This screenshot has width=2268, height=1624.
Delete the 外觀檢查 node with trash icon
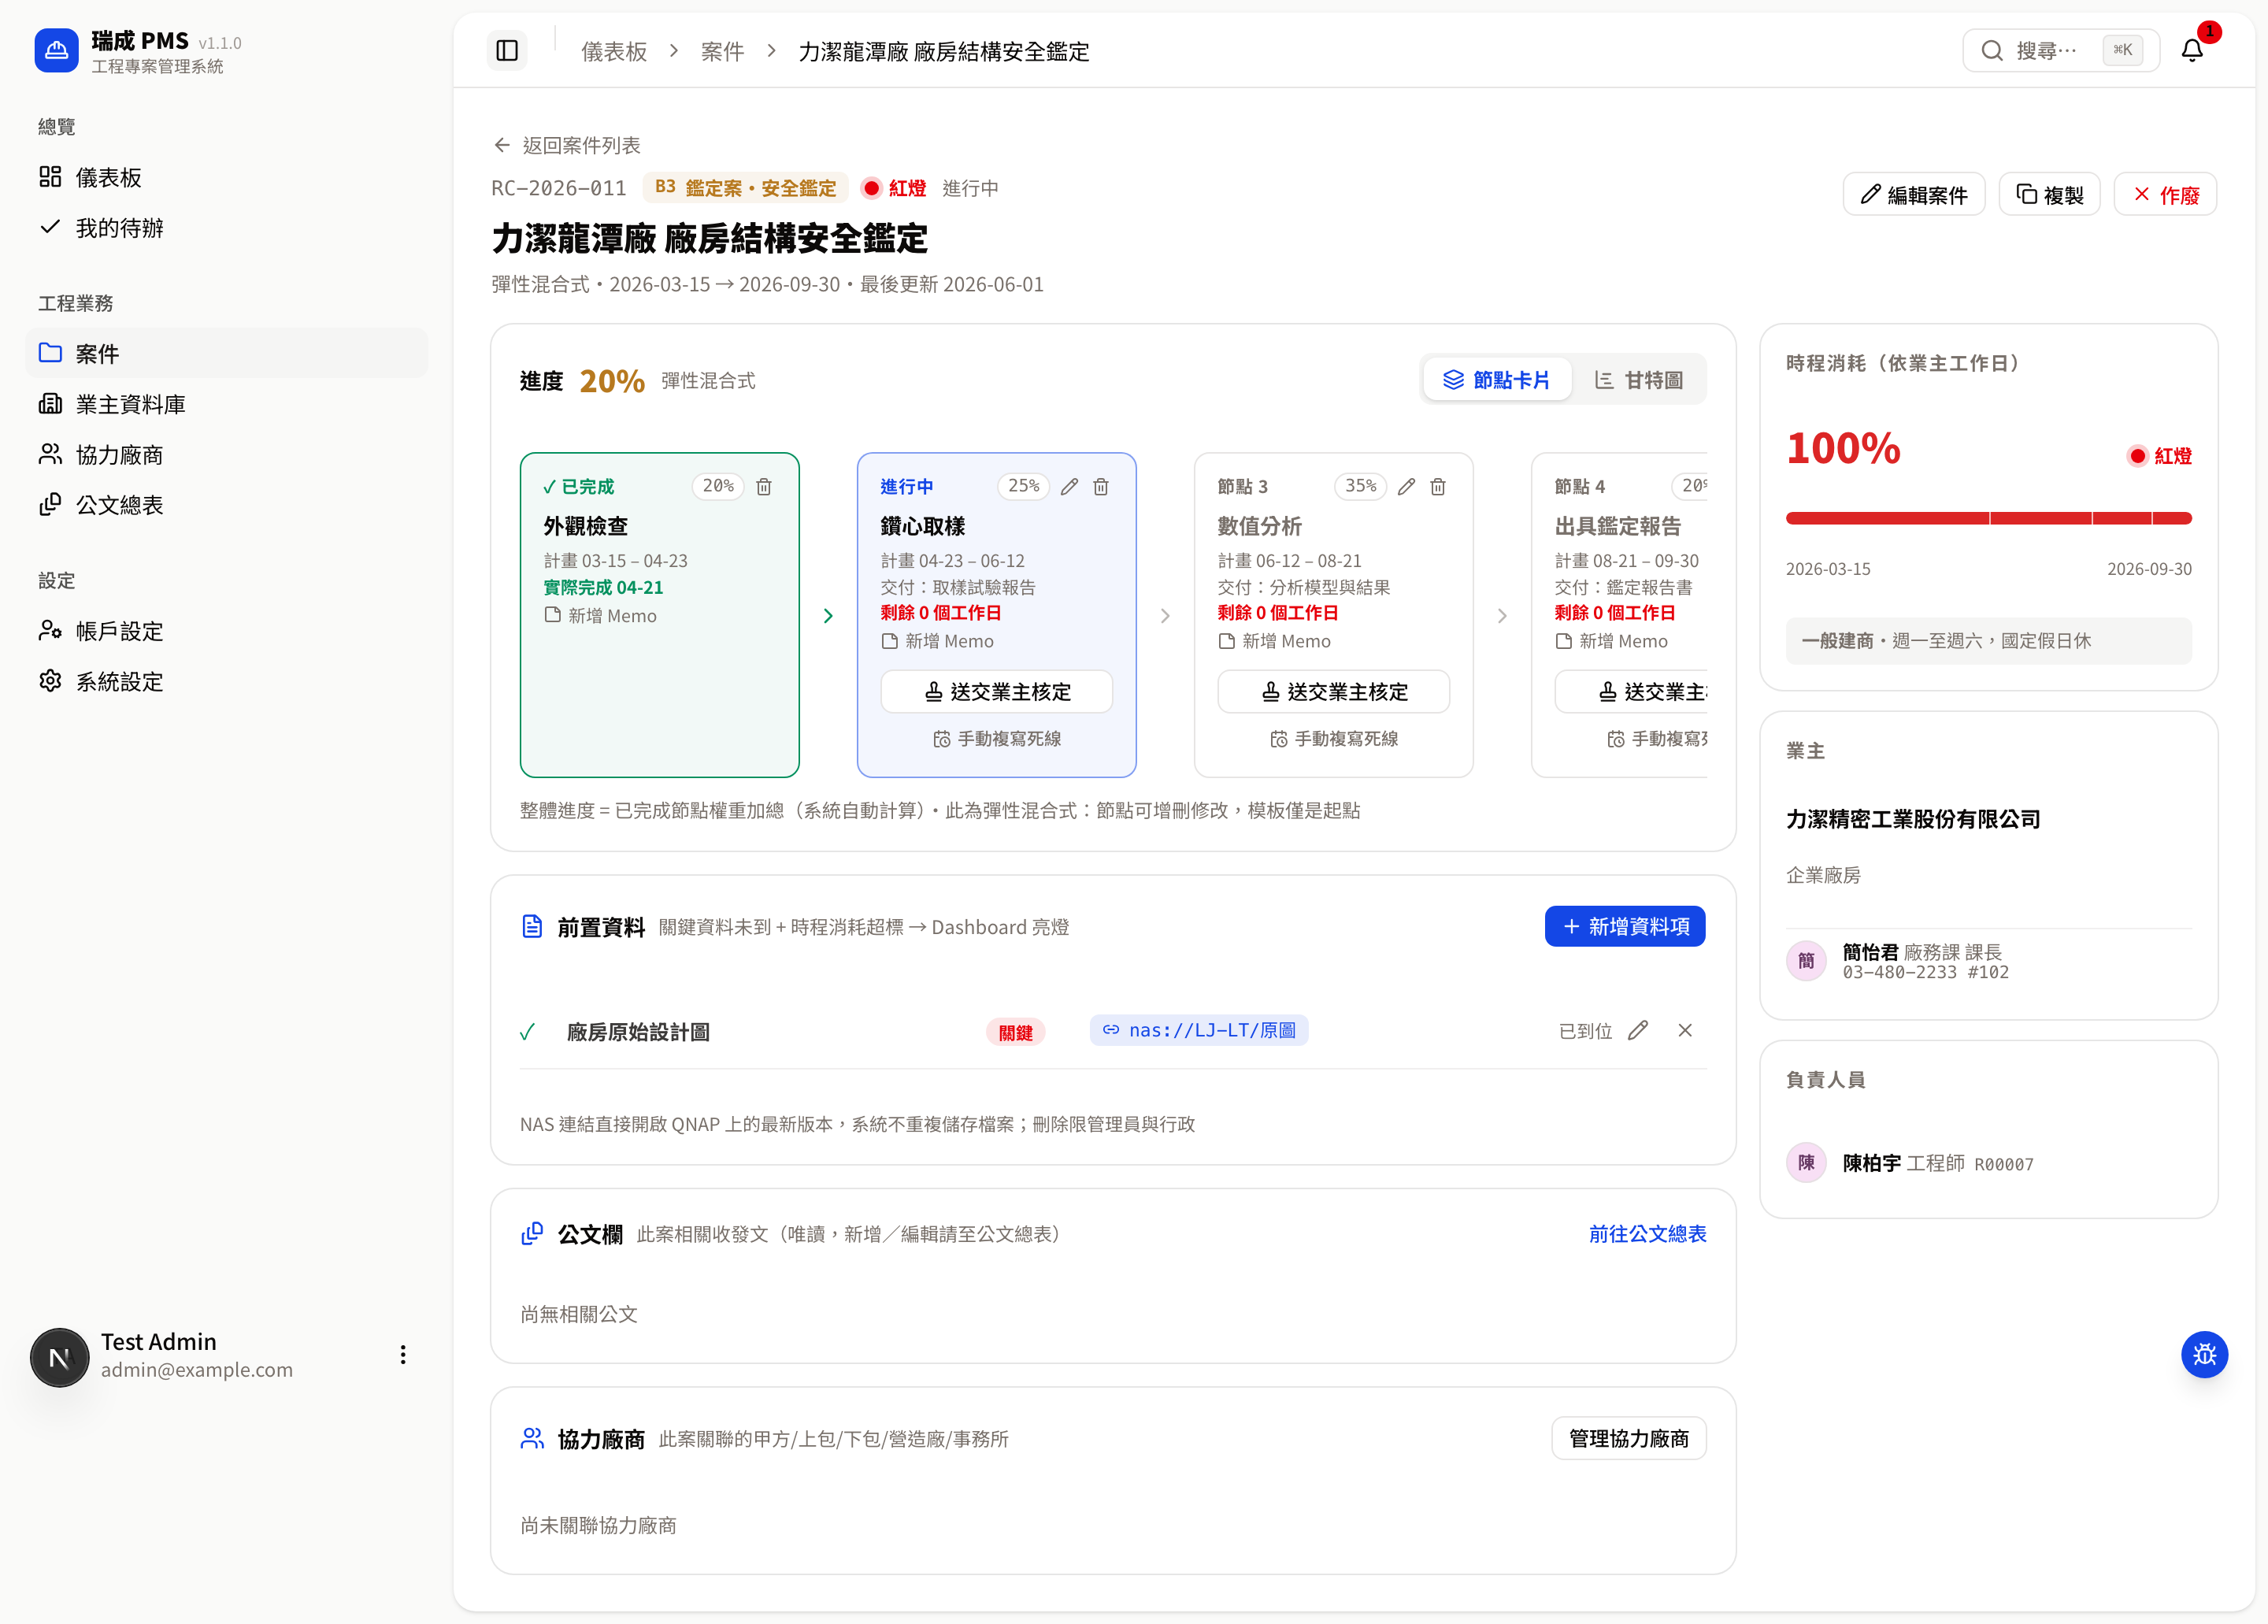[x=764, y=486]
